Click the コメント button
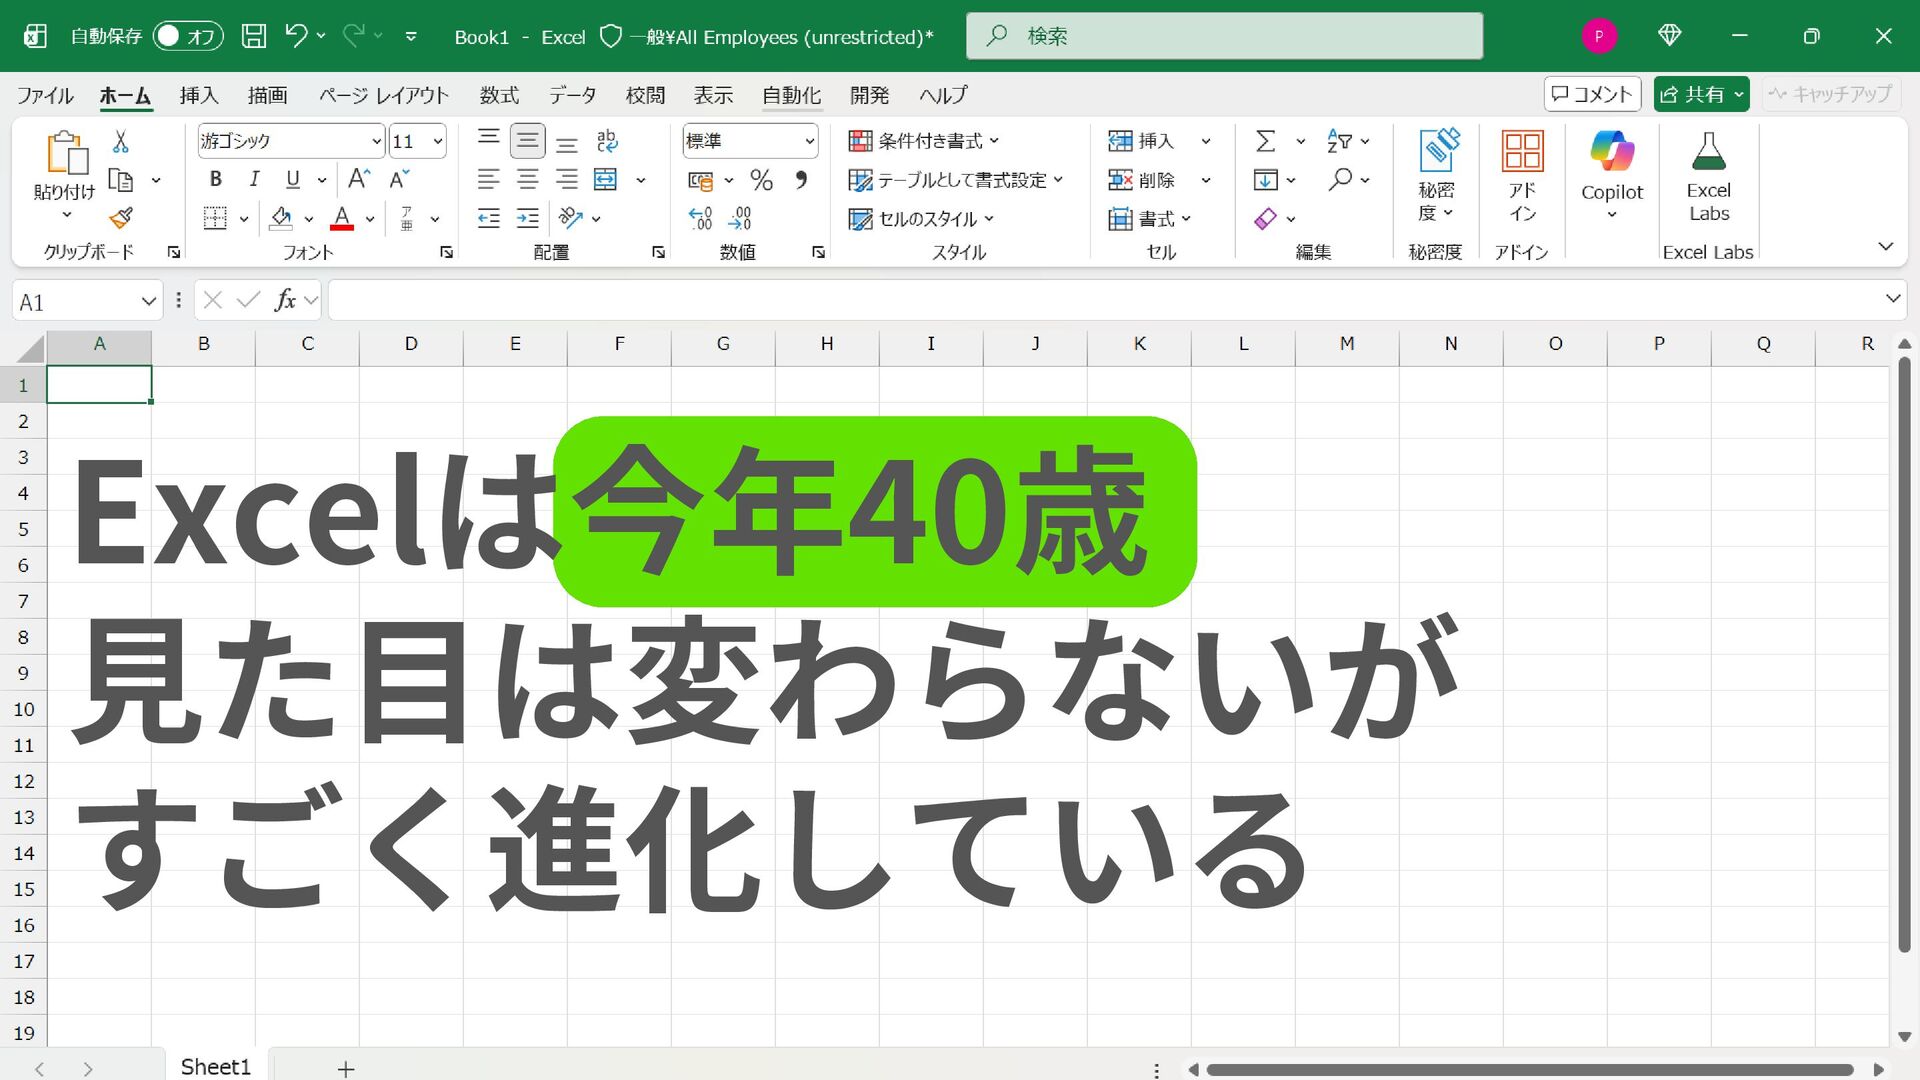This screenshot has width=1920, height=1080. pos(1592,94)
